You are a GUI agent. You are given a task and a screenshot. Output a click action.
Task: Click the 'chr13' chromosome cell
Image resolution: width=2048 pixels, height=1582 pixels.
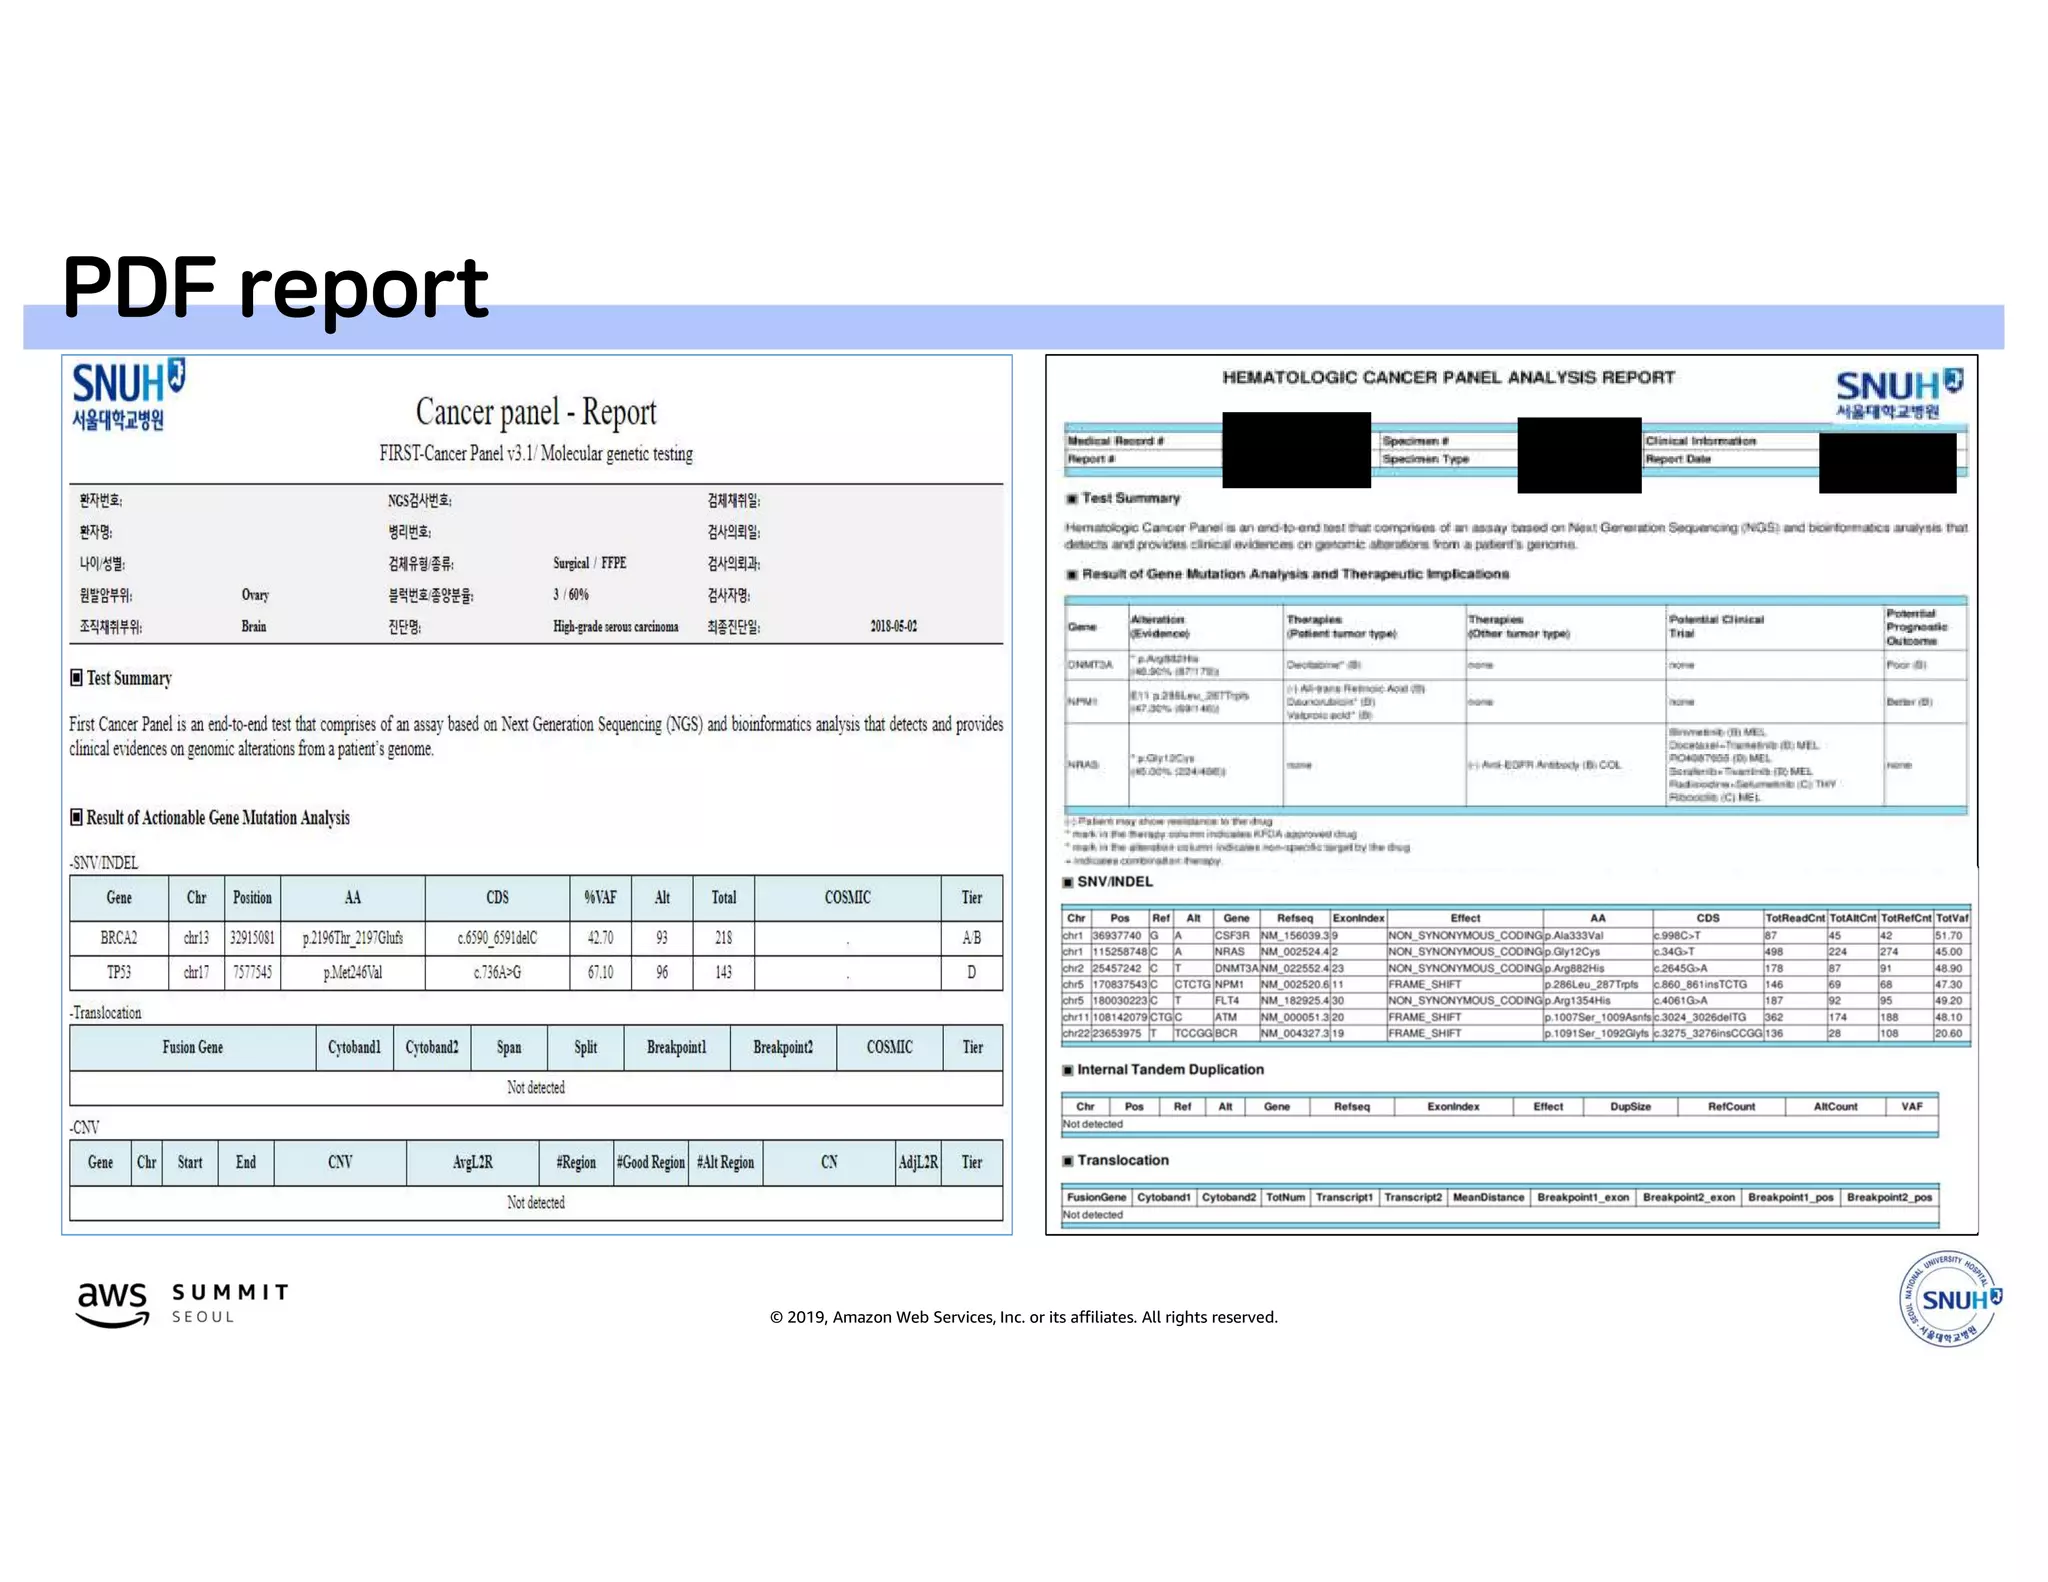coord(197,937)
